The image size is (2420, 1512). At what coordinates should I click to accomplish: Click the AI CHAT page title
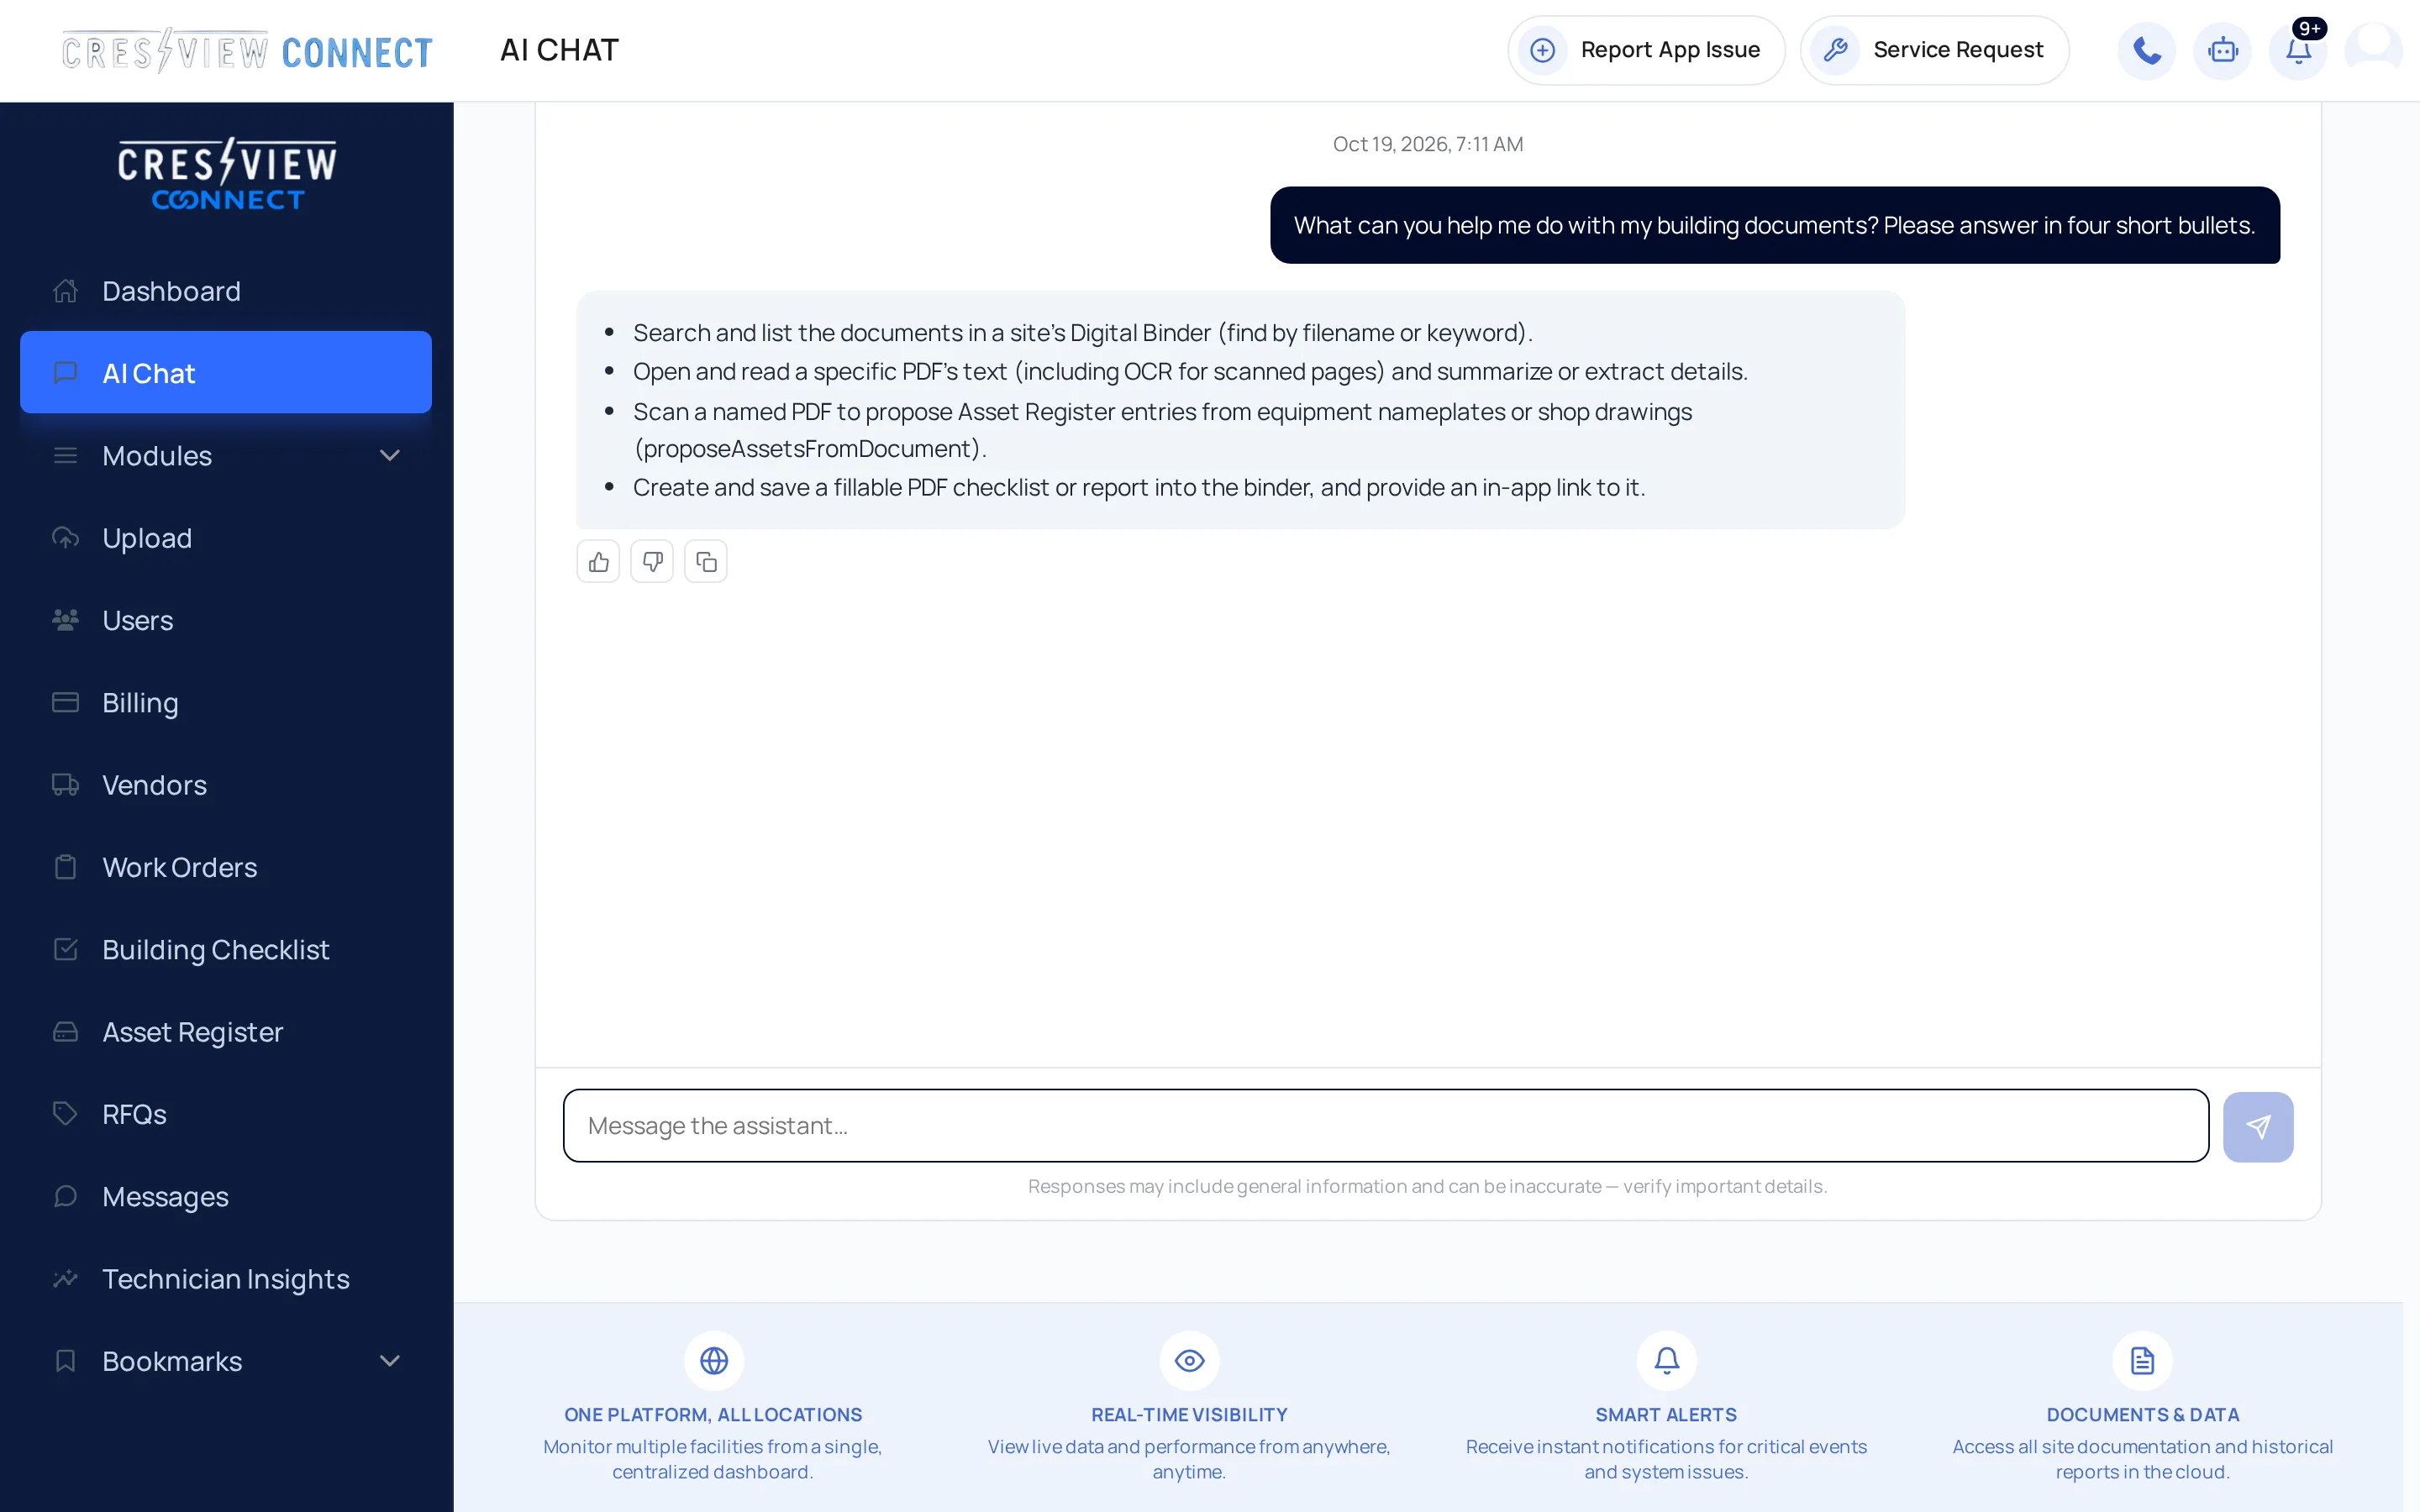(x=560, y=50)
